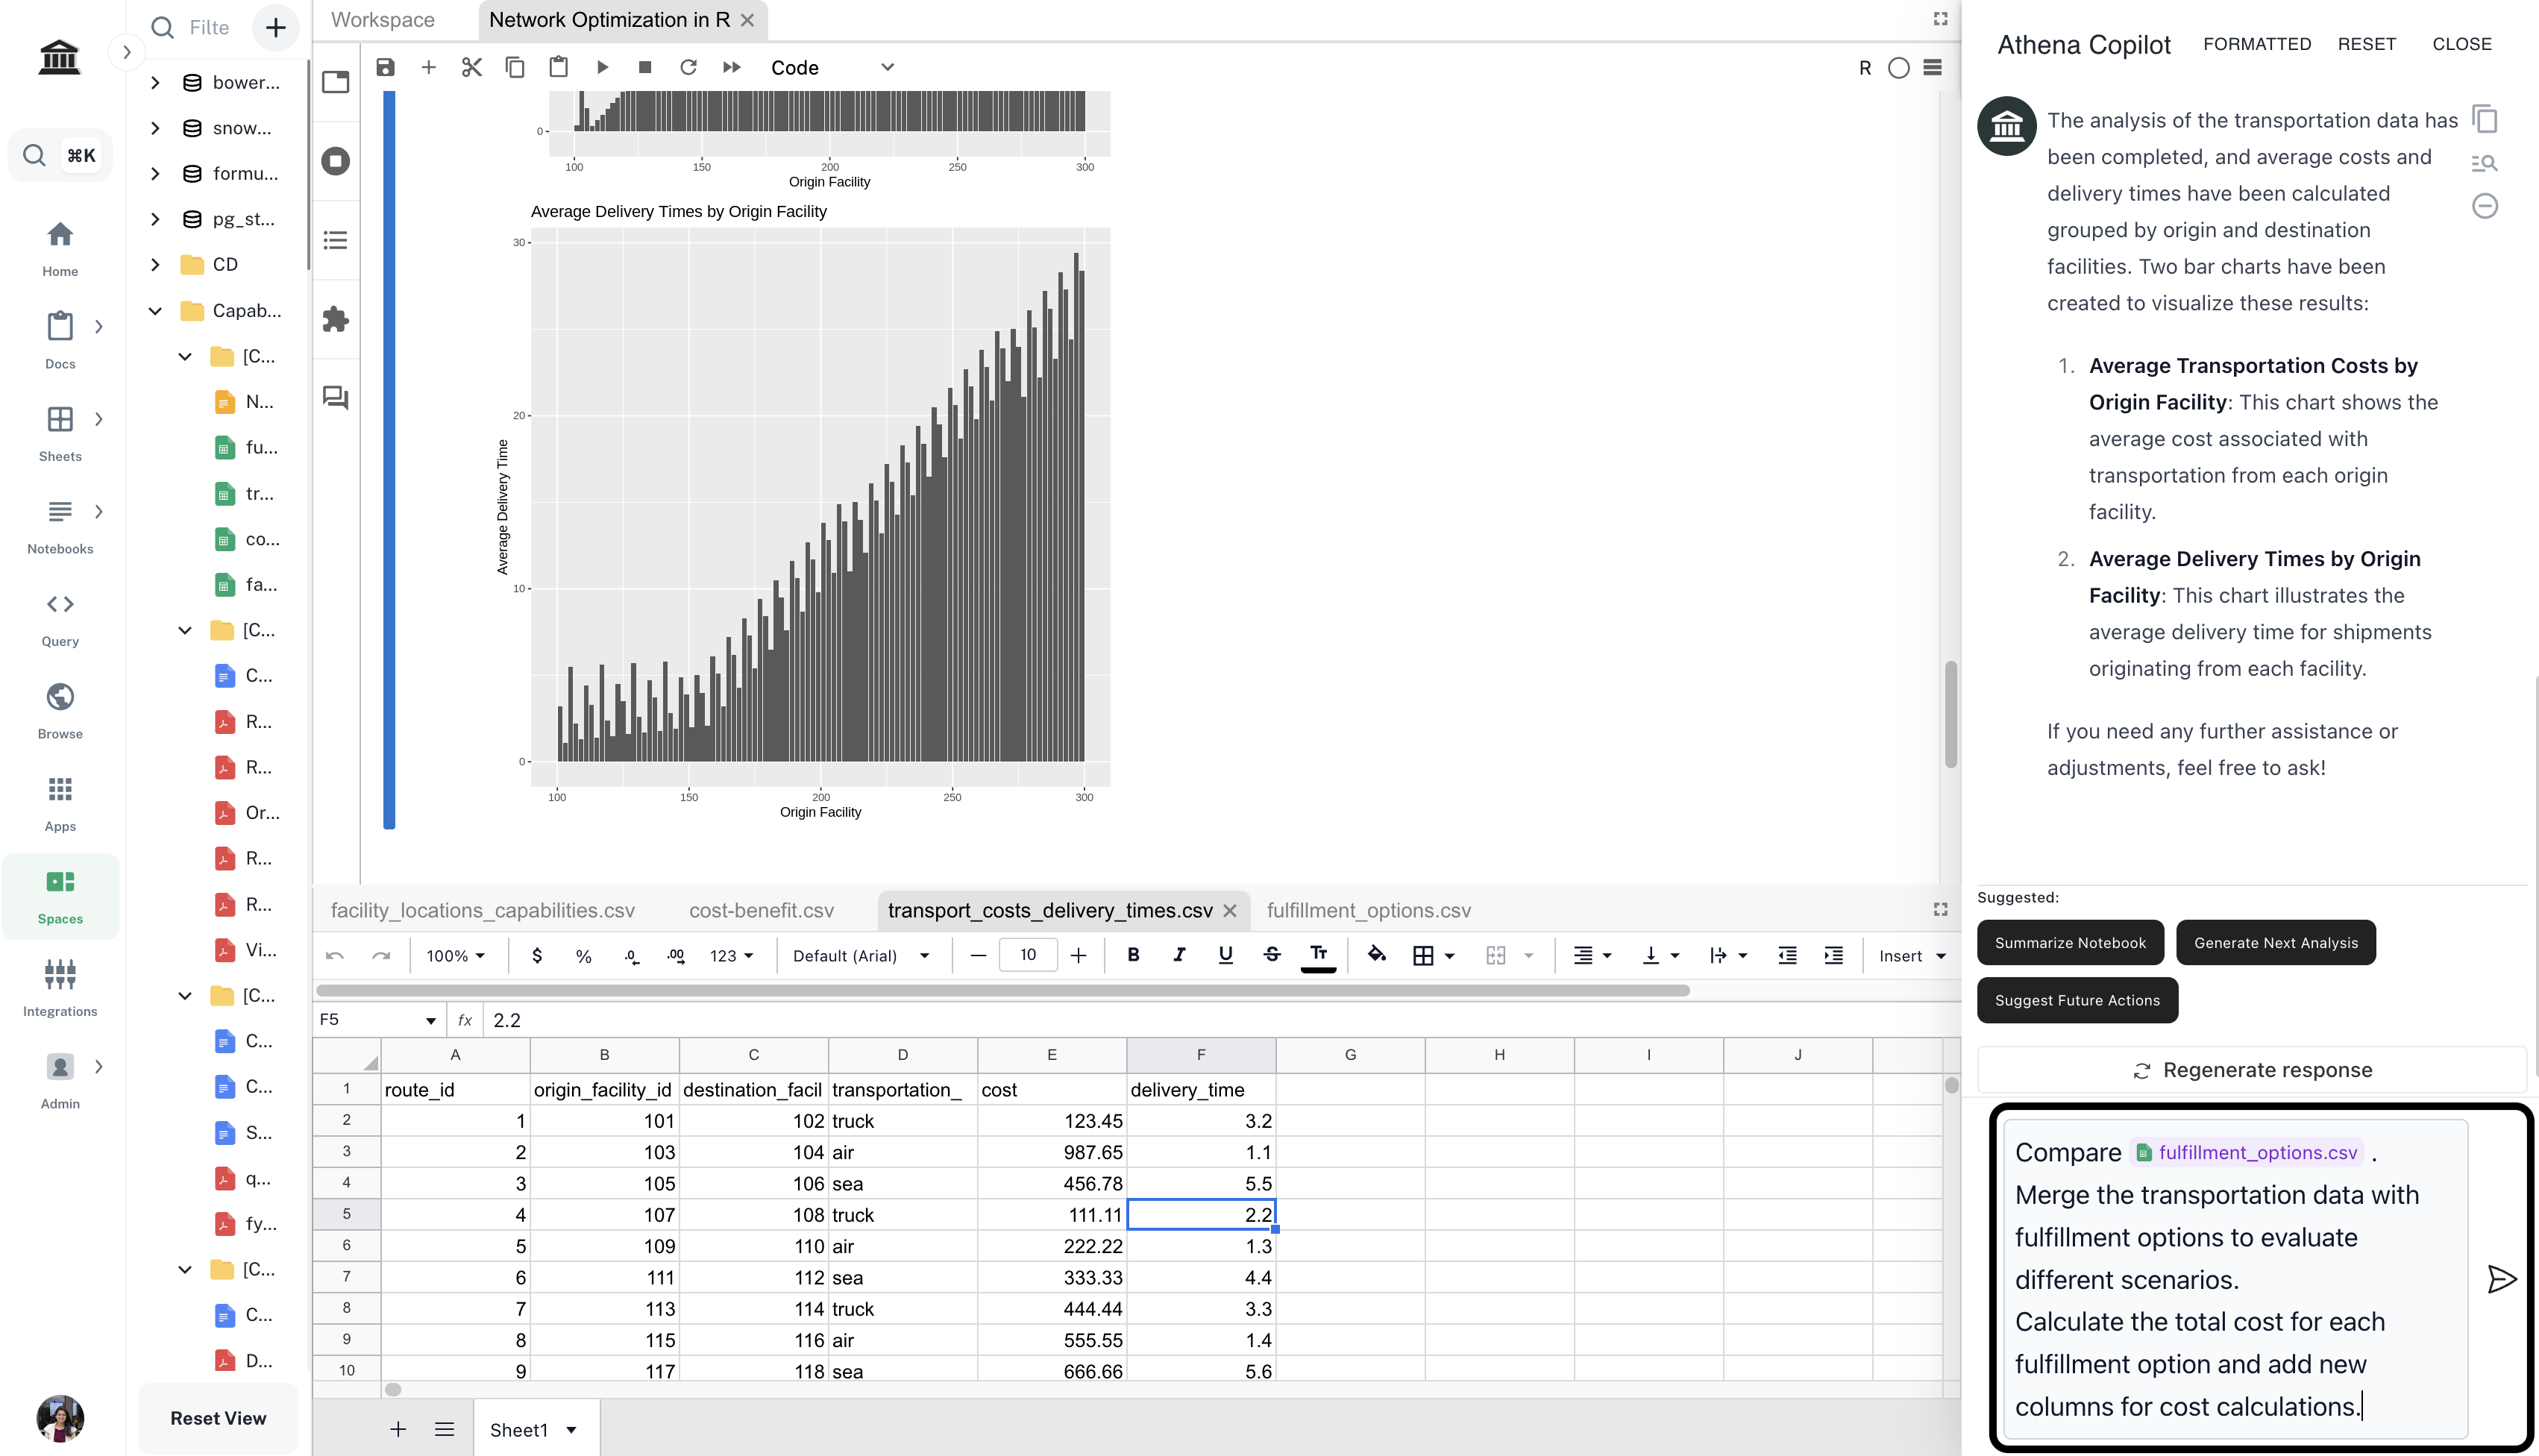This screenshot has width=2539, height=1456.
Task: Click the Summarize Notebook suggestion
Action: pyautogui.click(x=2069, y=942)
